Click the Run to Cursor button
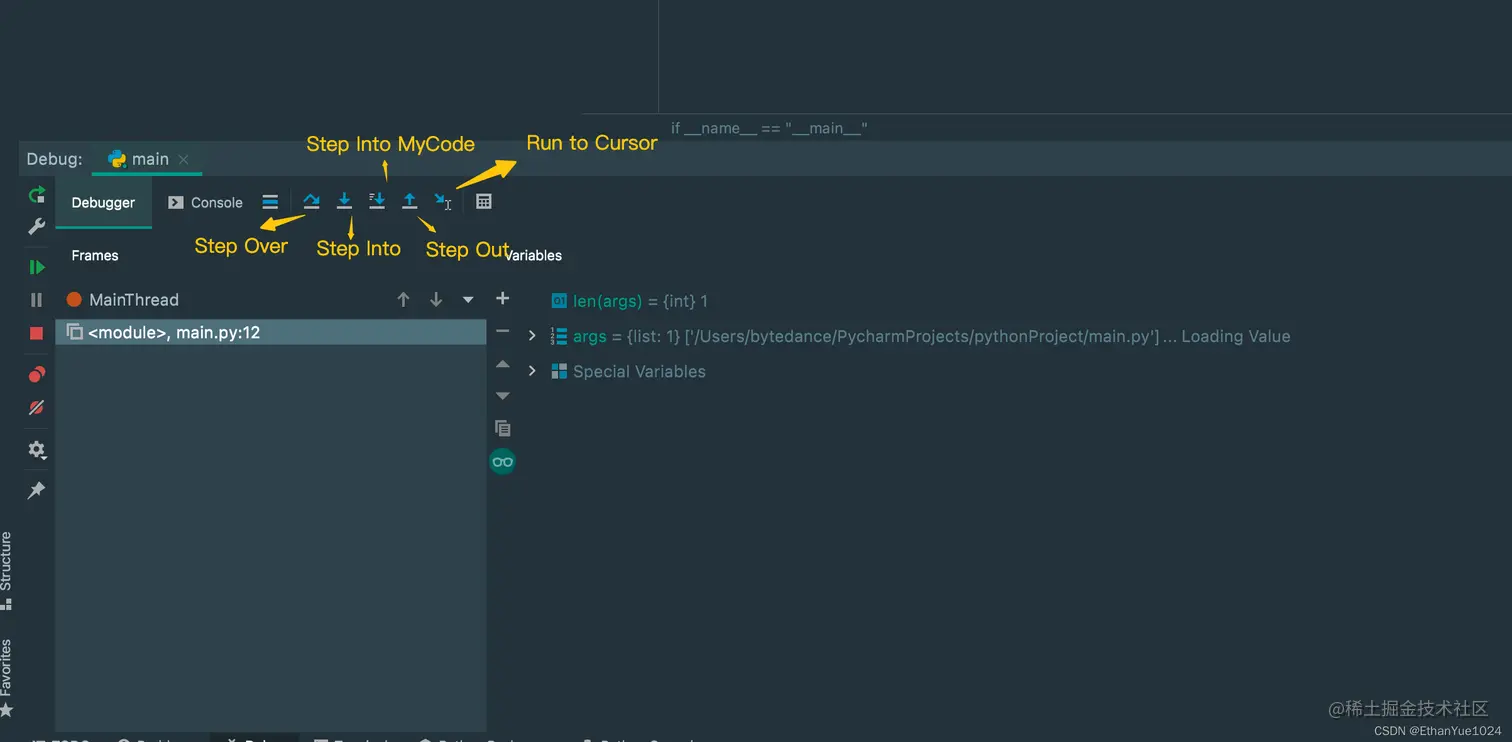The image size is (1512, 742). 443,201
